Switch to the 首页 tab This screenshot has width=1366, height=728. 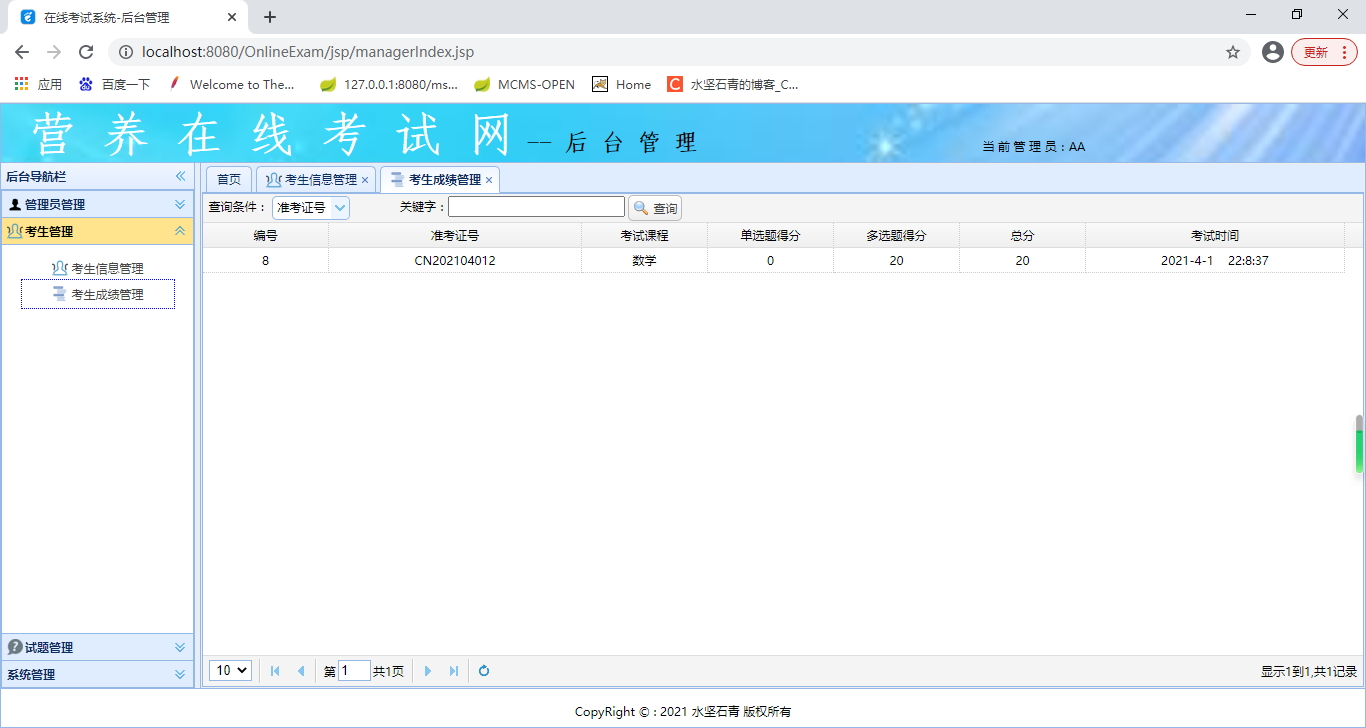coord(228,178)
